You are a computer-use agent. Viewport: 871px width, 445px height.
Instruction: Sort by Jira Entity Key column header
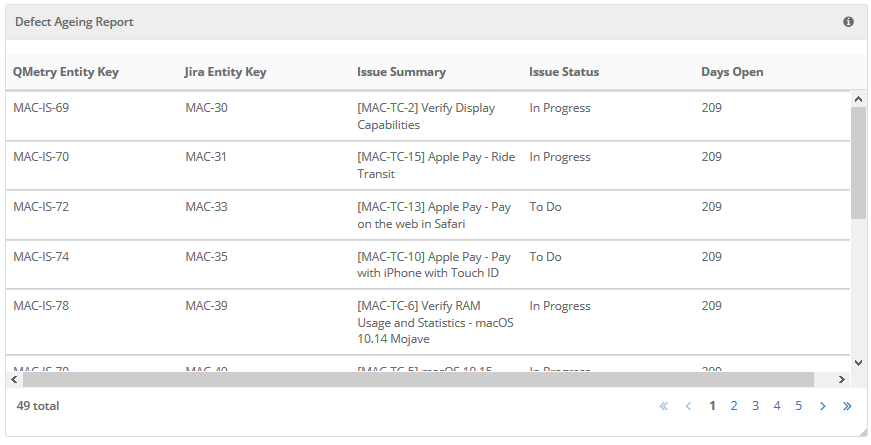tap(226, 72)
